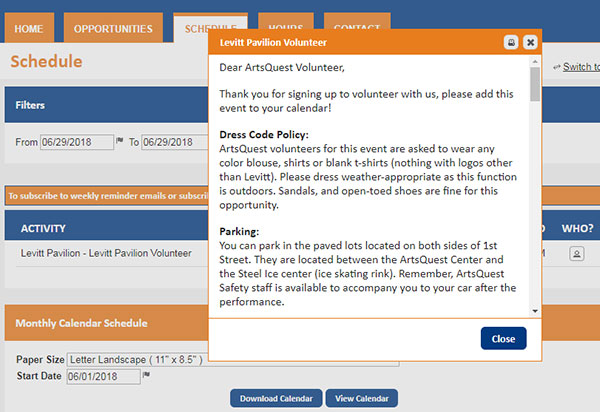Switch to the OPPORTUNITIES tab
This screenshot has width=600, height=412.
click(113, 28)
